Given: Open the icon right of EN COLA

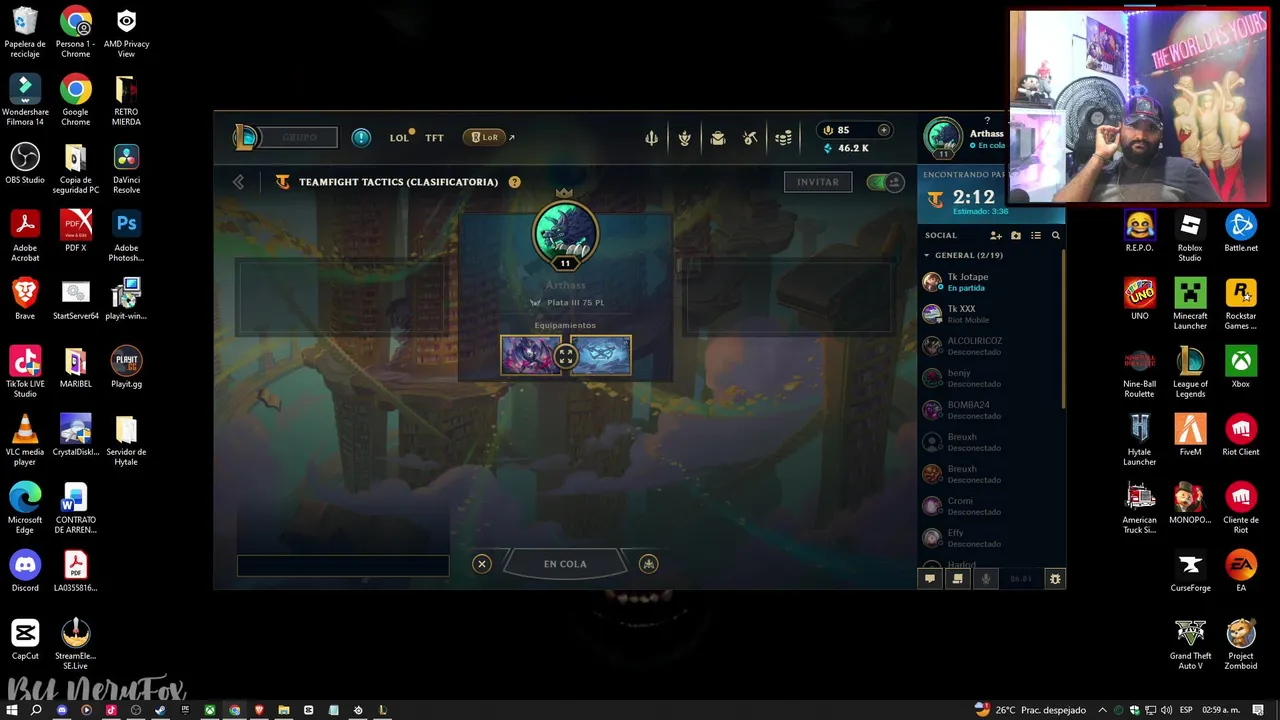Looking at the screenshot, I should click(649, 564).
